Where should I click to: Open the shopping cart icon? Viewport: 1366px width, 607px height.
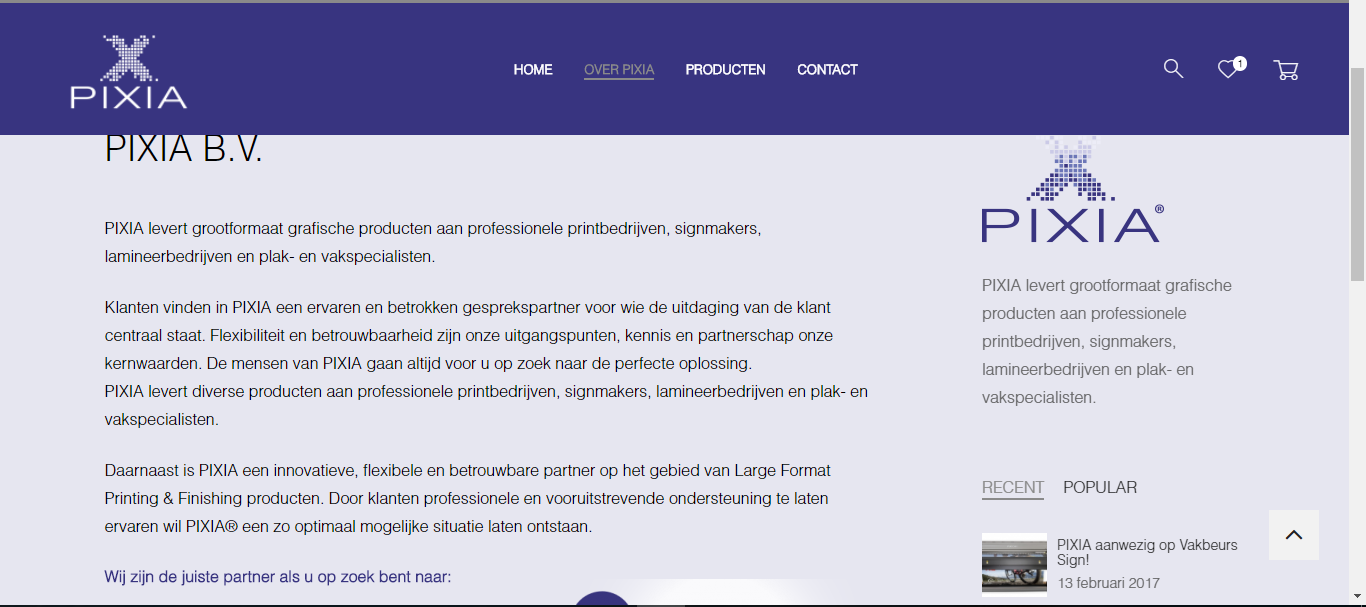(x=1286, y=70)
